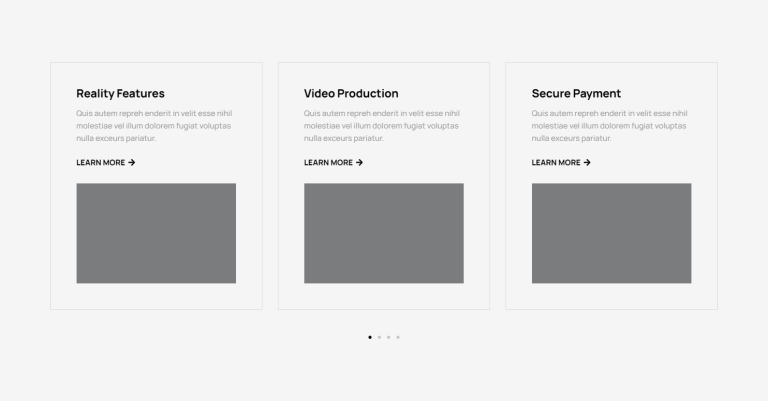This screenshot has height=401, width=768.
Task: Click the Reality Features image placeholder
Action: [x=156, y=233]
